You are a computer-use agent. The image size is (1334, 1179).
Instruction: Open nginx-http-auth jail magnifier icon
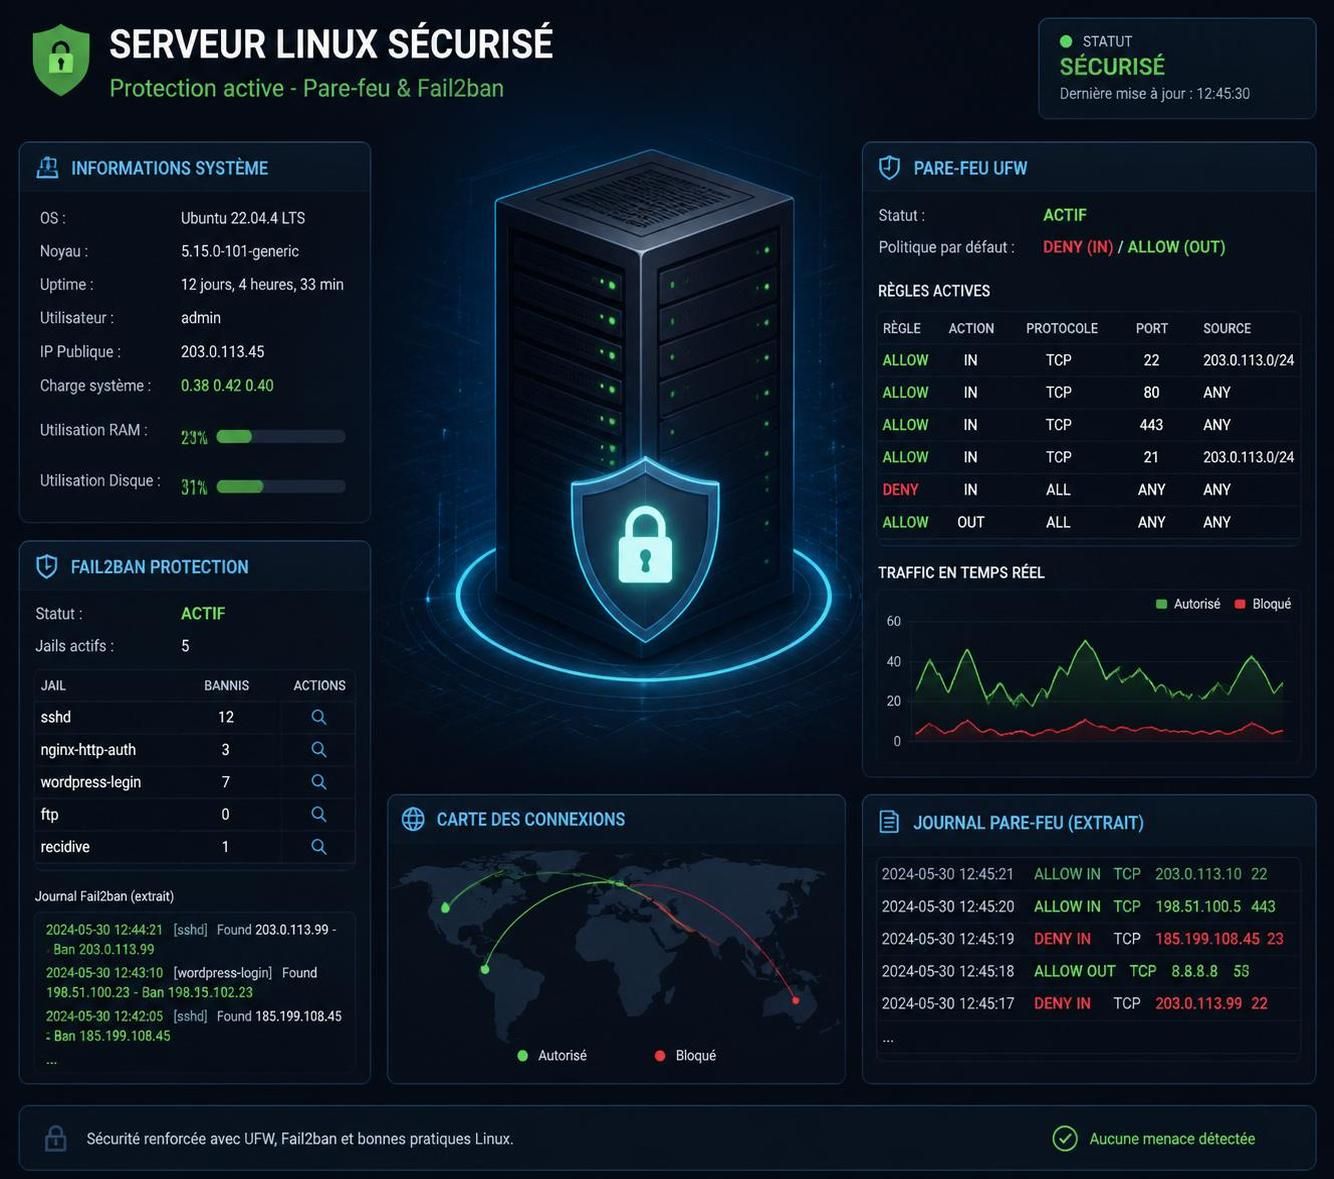pyautogui.click(x=319, y=749)
